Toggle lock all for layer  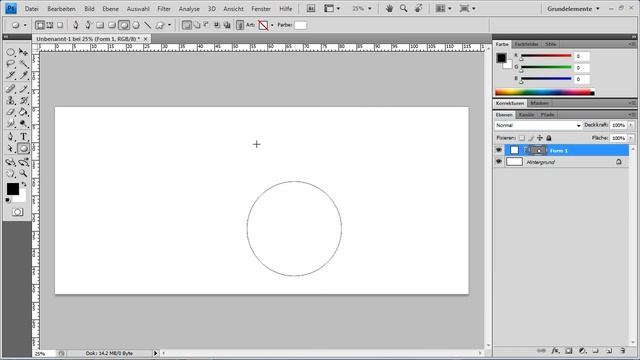[x=549, y=138]
